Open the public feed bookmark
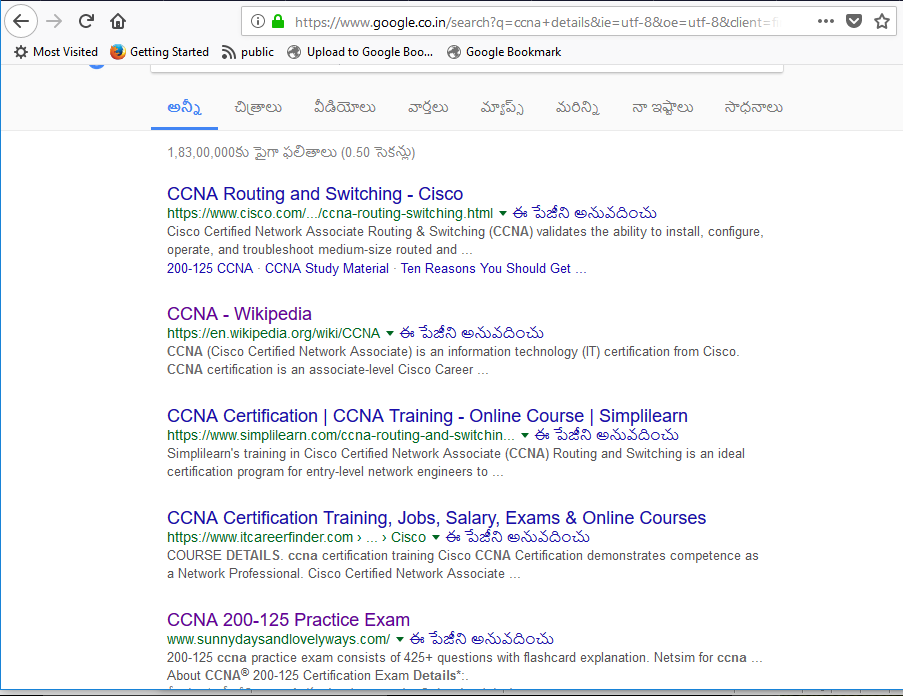The image size is (903, 696). [248, 52]
